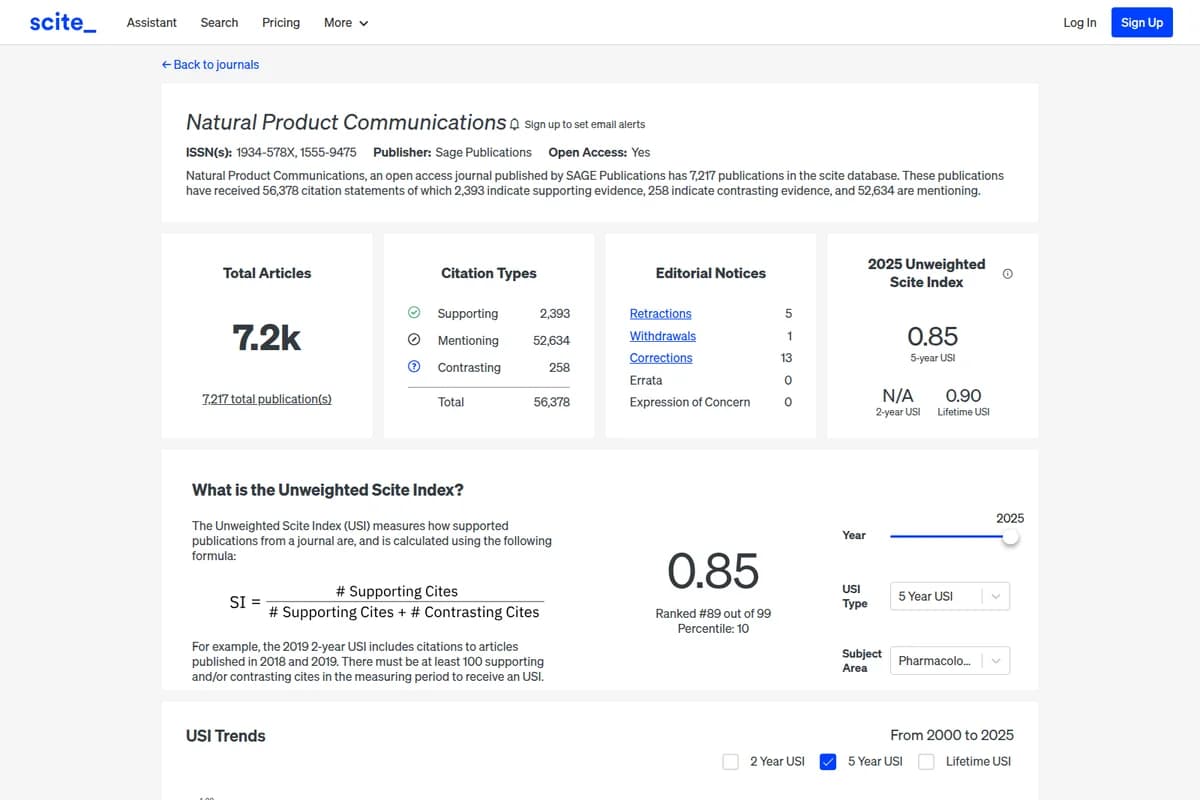
Task: Click the Contrasting citation type icon
Action: pos(414,367)
